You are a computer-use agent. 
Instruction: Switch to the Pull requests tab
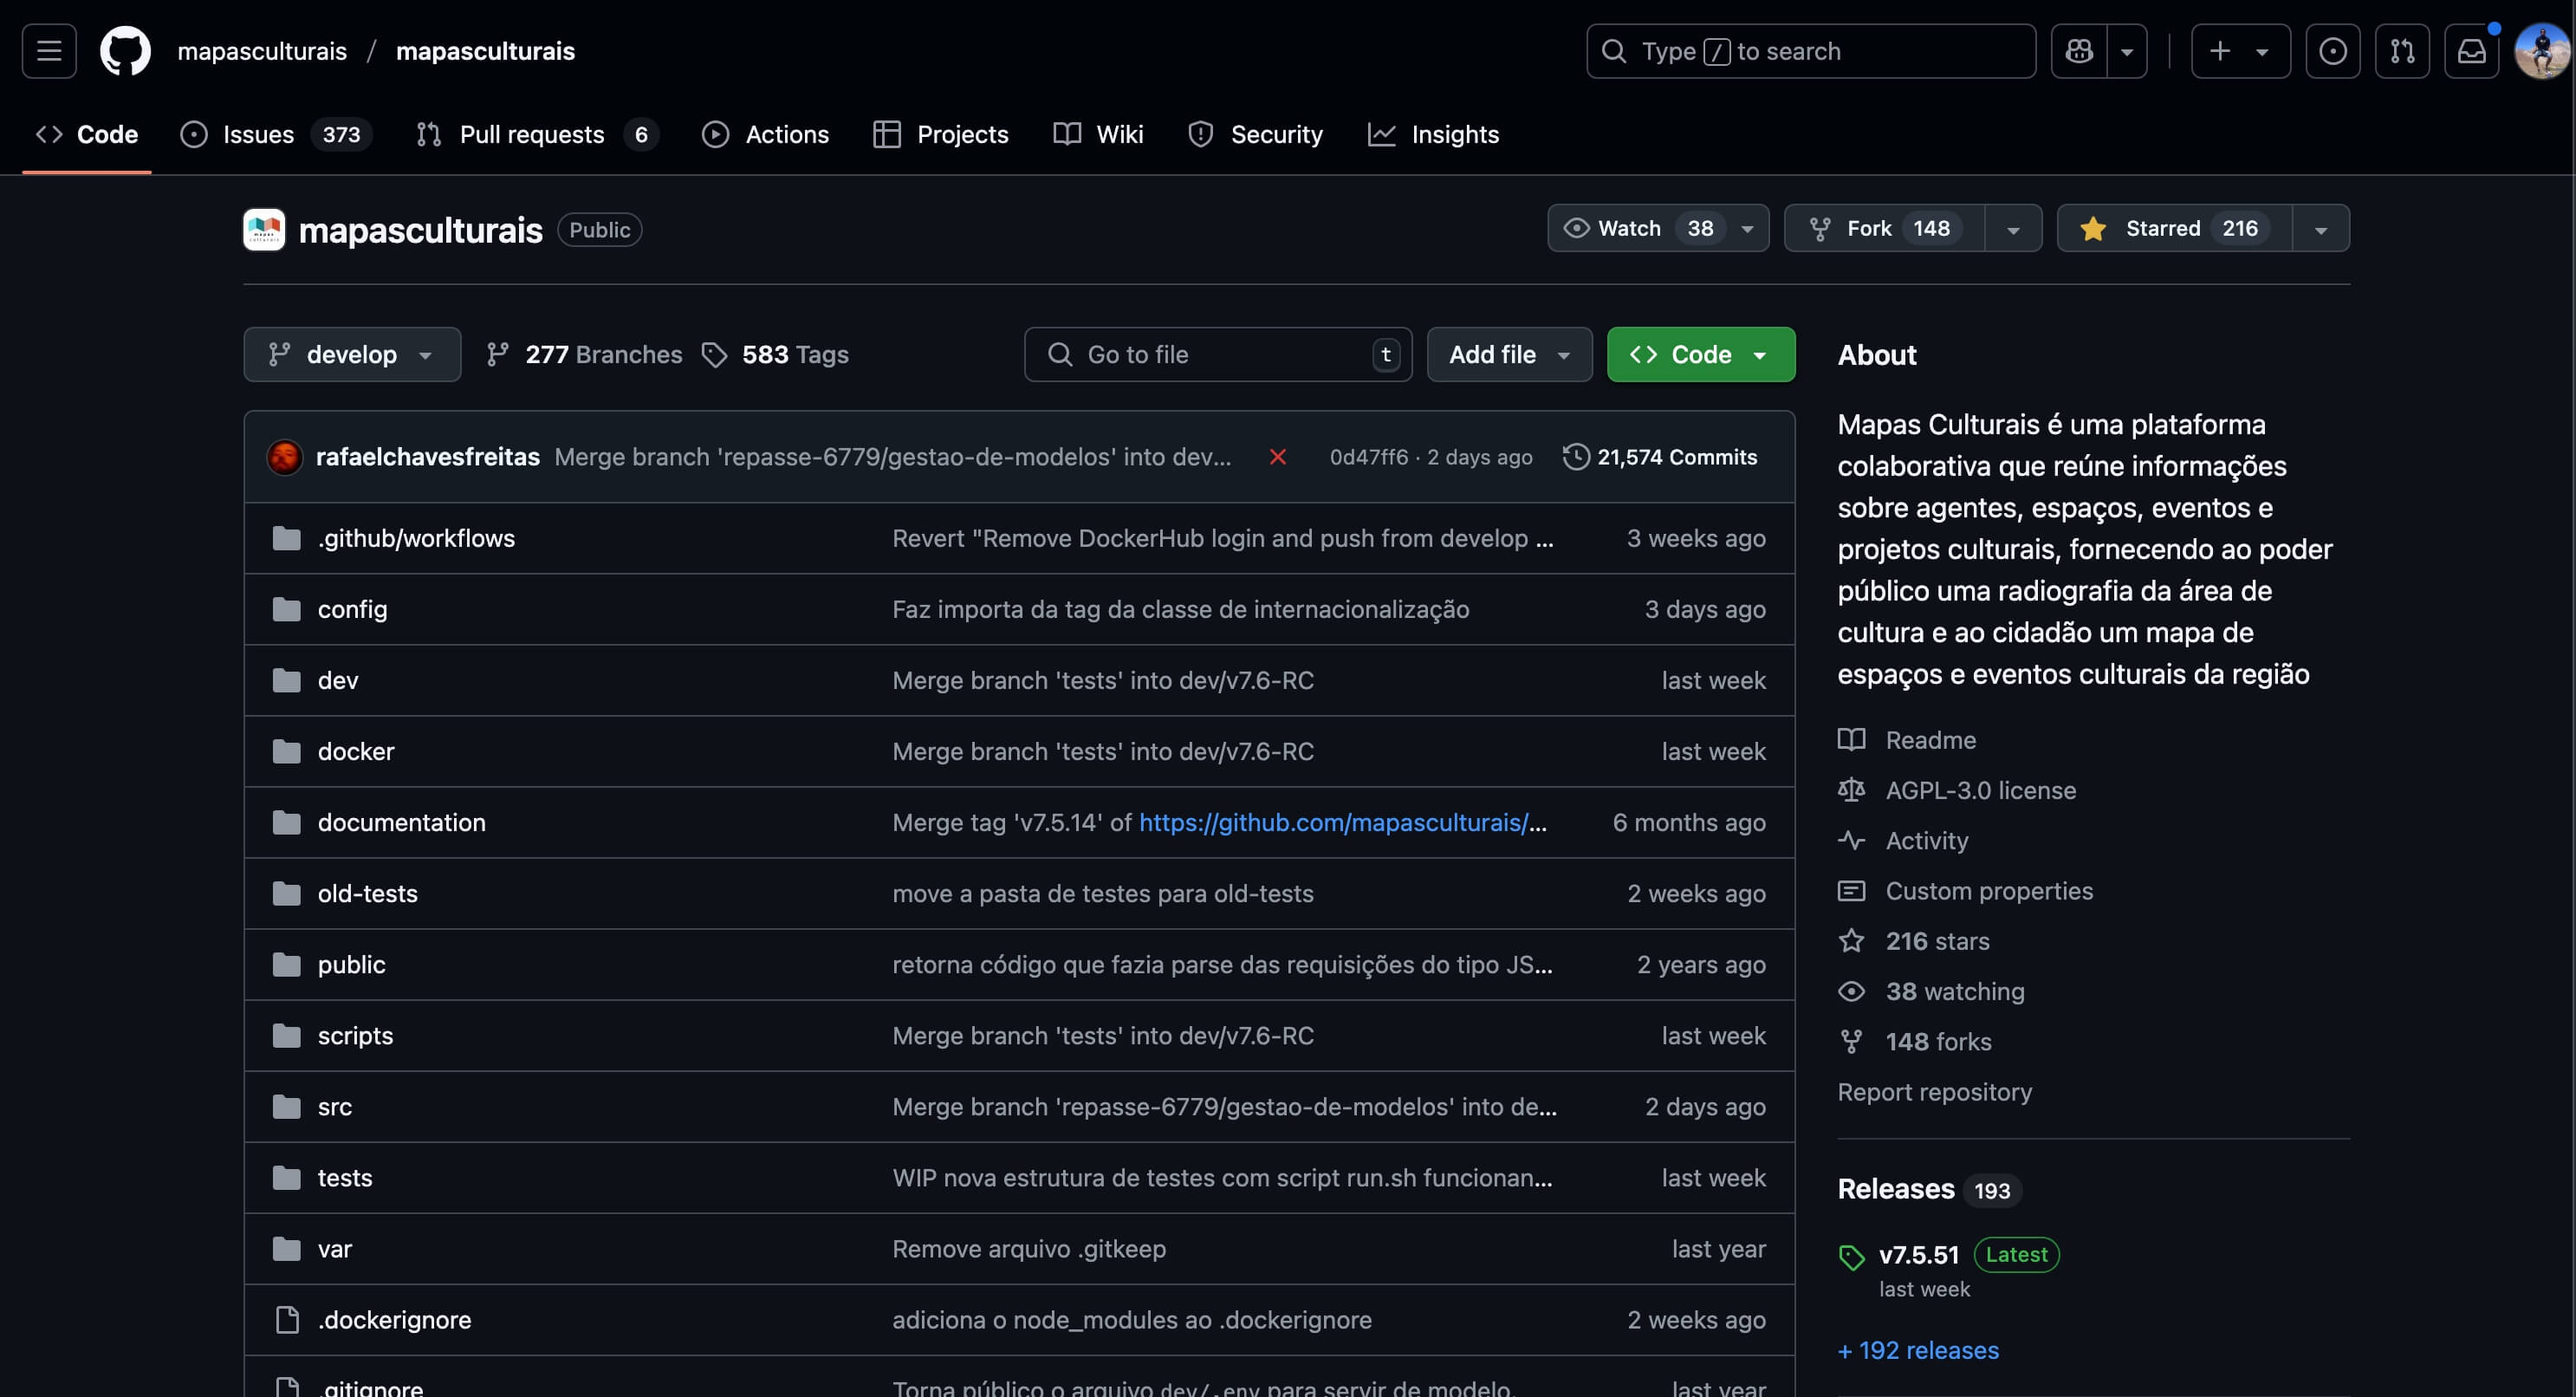coord(531,134)
